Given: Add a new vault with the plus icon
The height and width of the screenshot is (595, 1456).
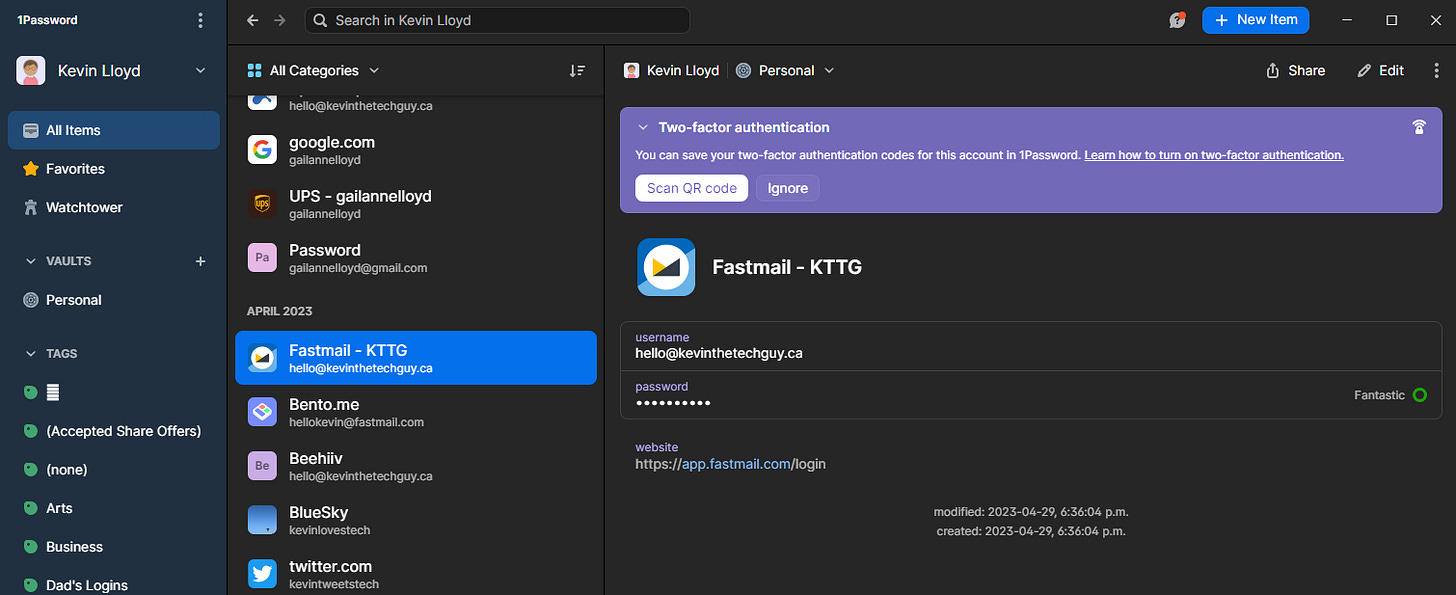Looking at the screenshot, I should [x=200, y=261].
